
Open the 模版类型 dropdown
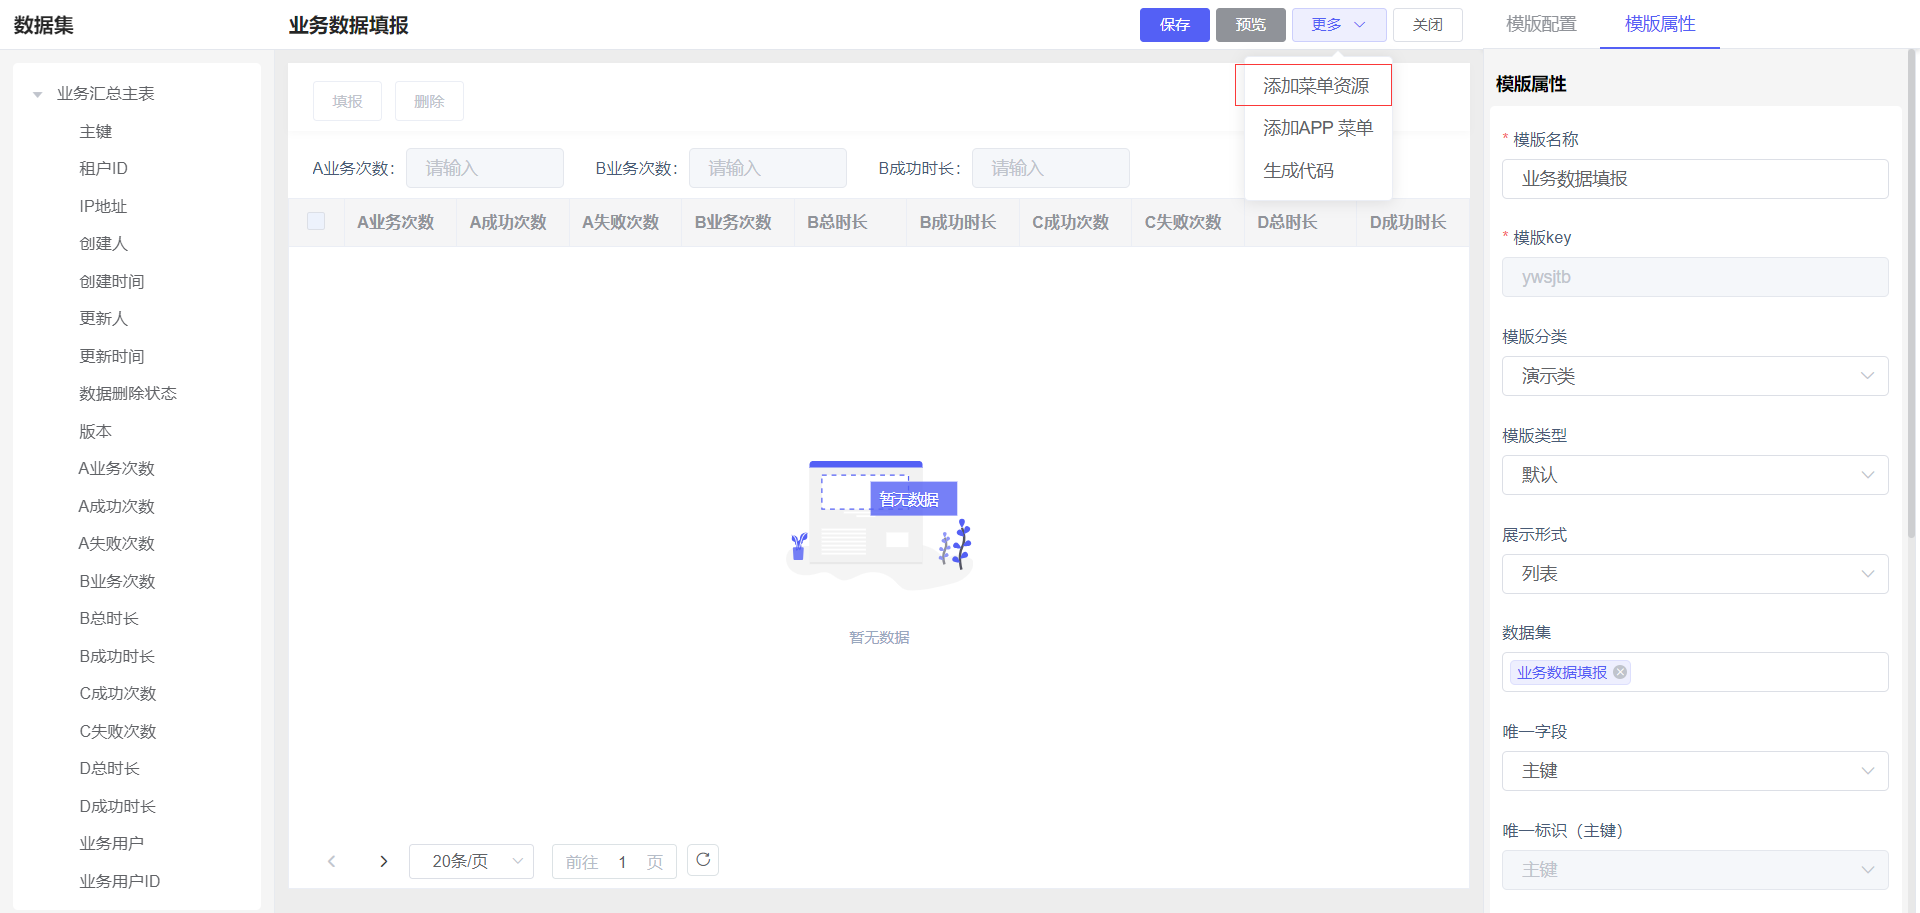(x=1694, y=475)
